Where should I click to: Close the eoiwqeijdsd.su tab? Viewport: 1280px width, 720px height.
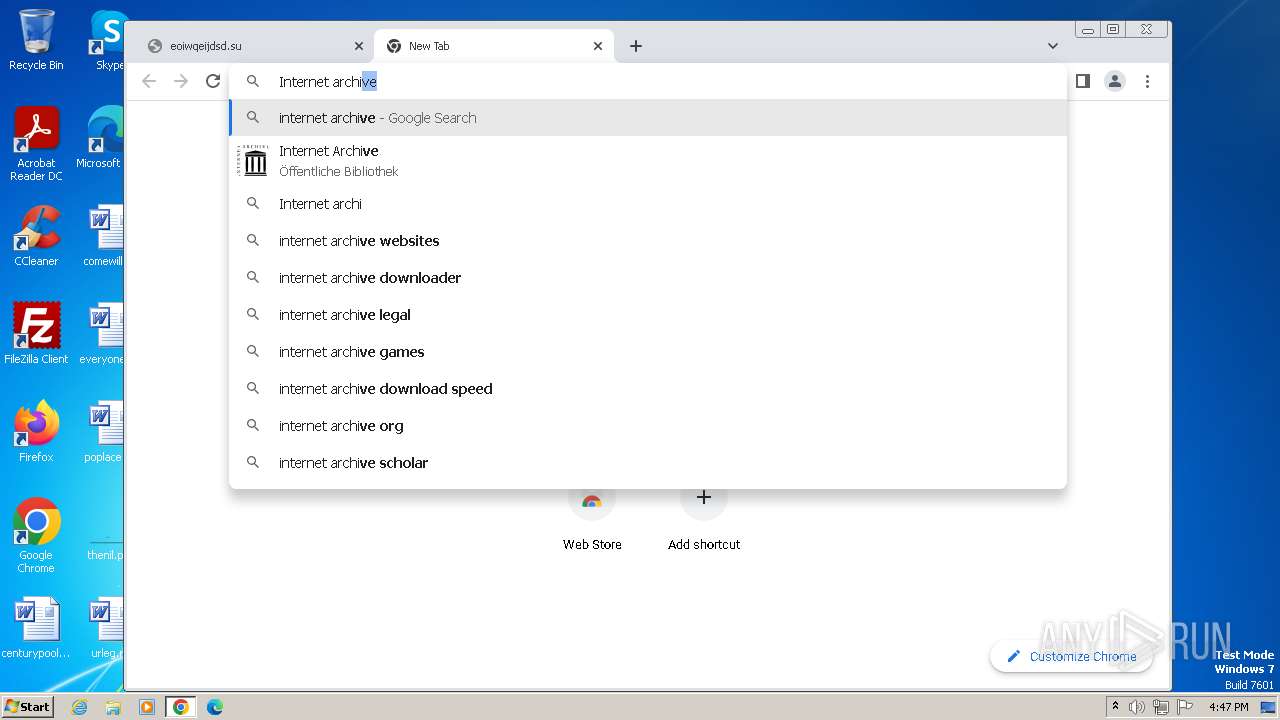click(359, 46)
